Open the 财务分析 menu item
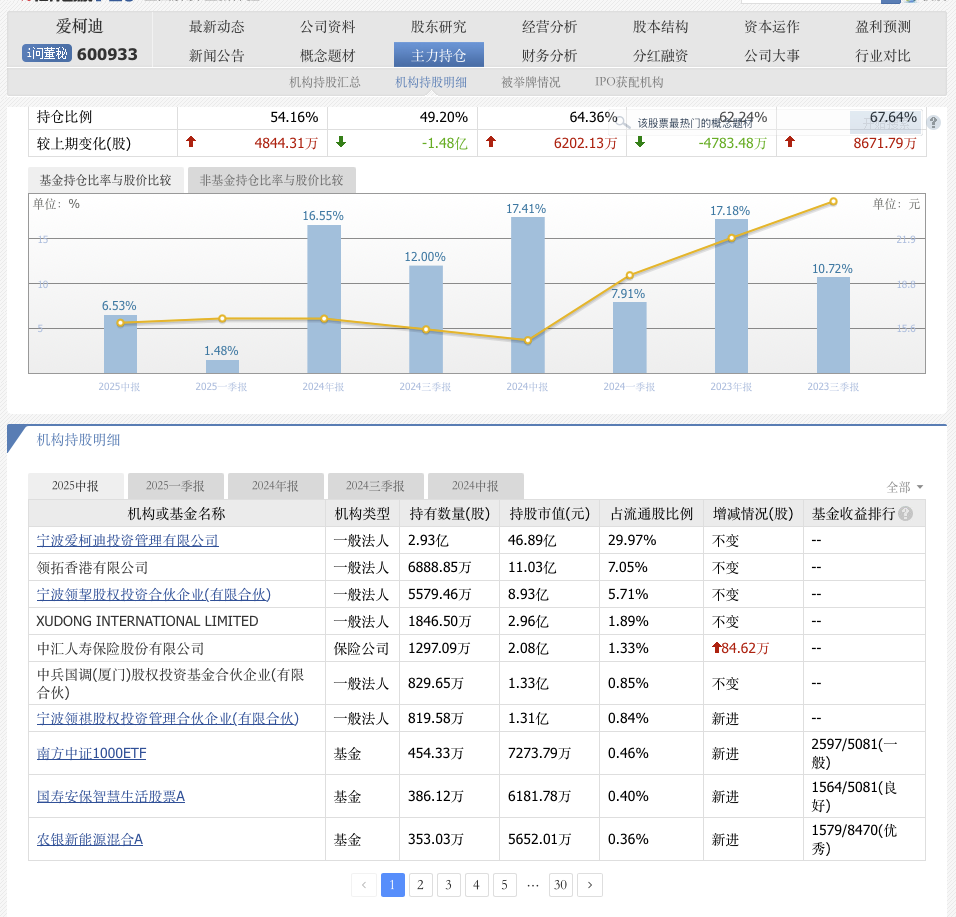The height and width of the screenshot is (917, 956). pyautogui.click(x=549, y=55)
